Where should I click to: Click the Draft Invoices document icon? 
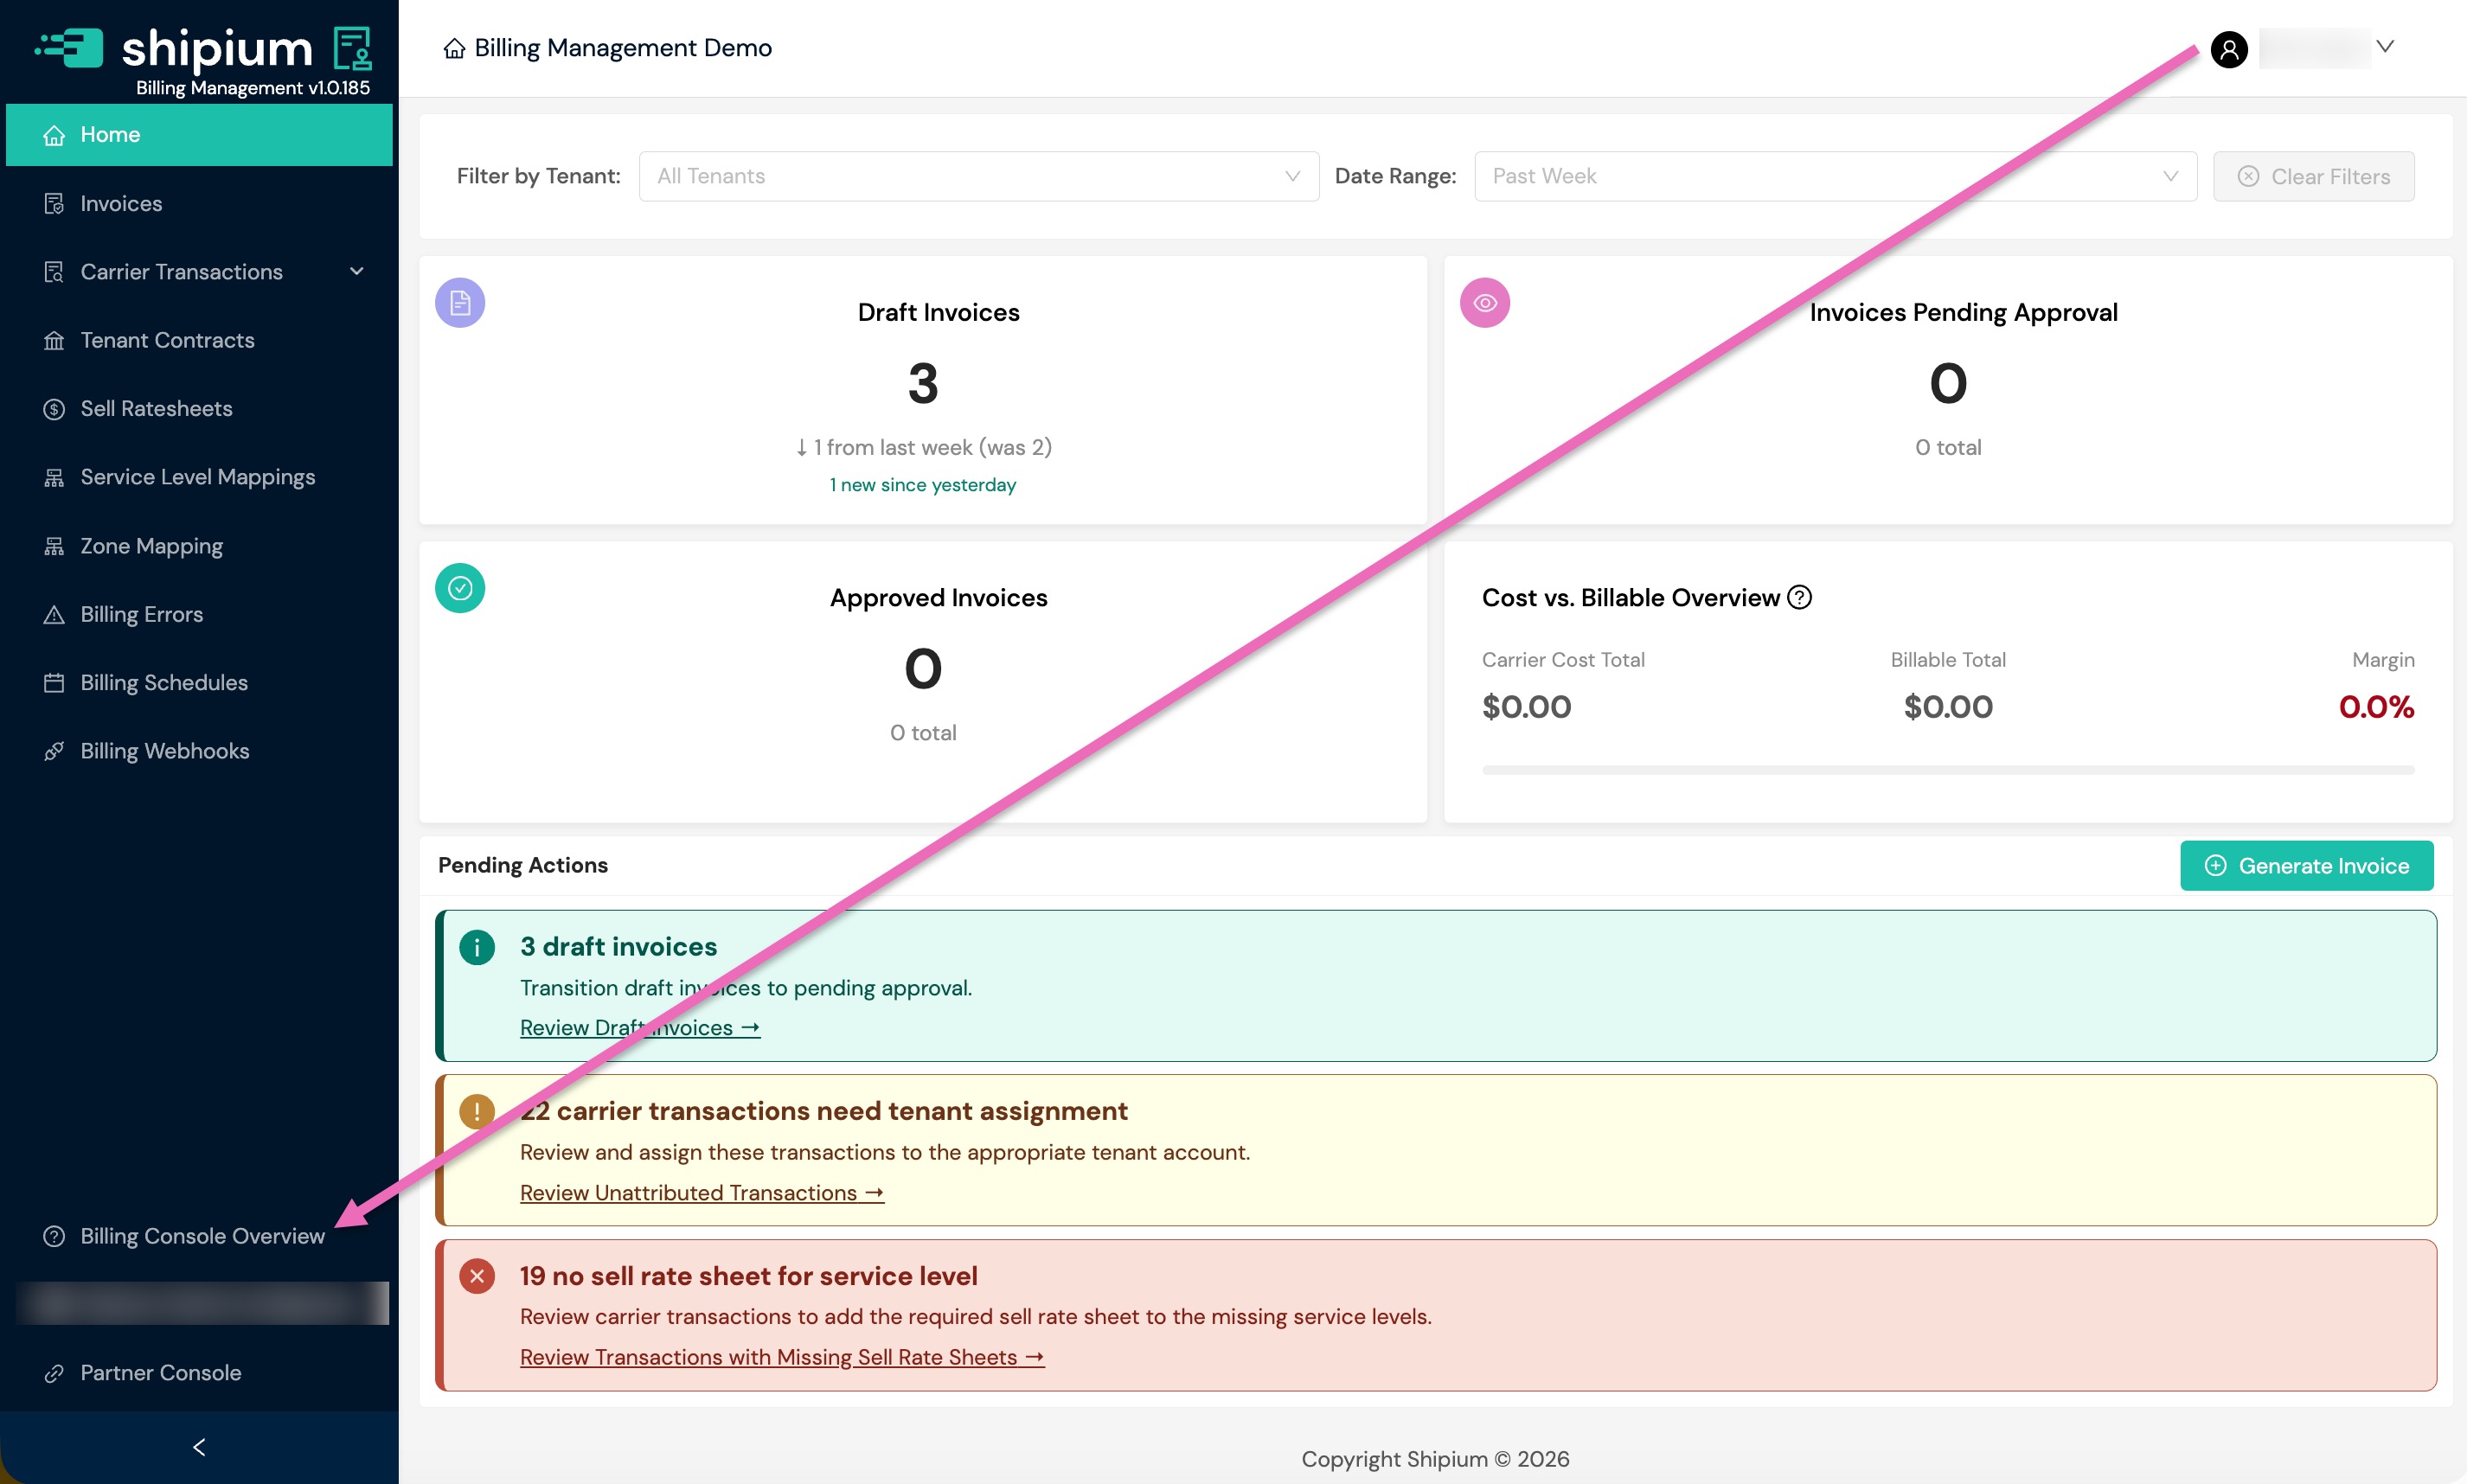click(x=460, y=303)
